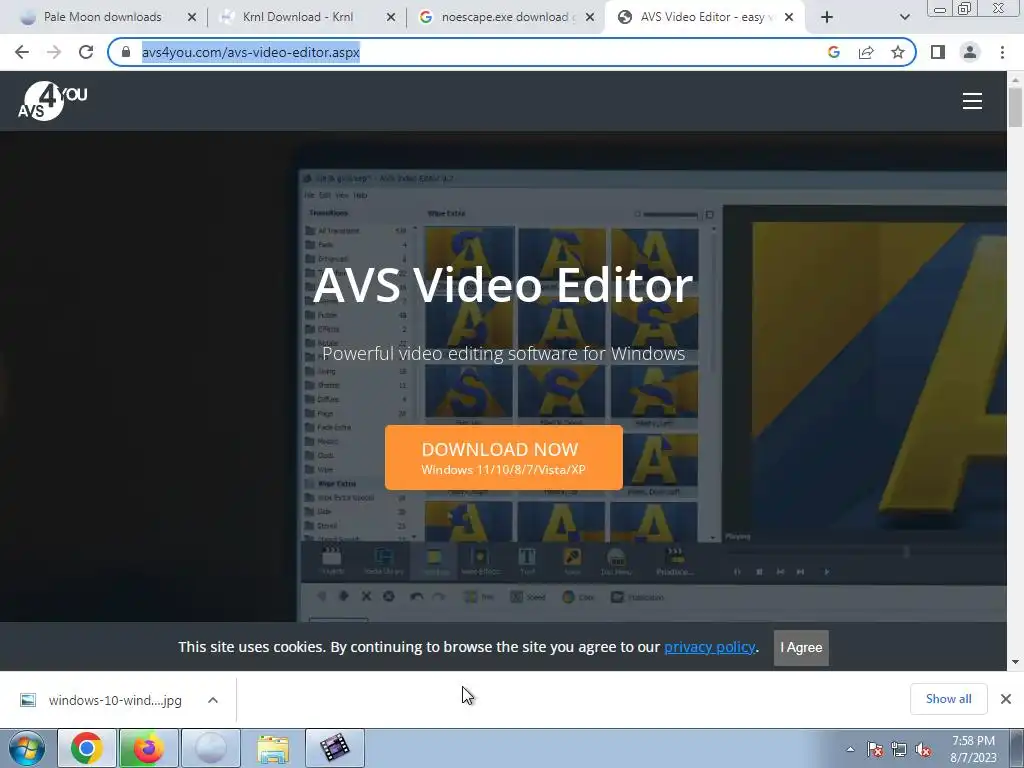Viewport: 1024px width, 768px height.
Task: Open the Windows Start menu
Action: tap(27, 748)
